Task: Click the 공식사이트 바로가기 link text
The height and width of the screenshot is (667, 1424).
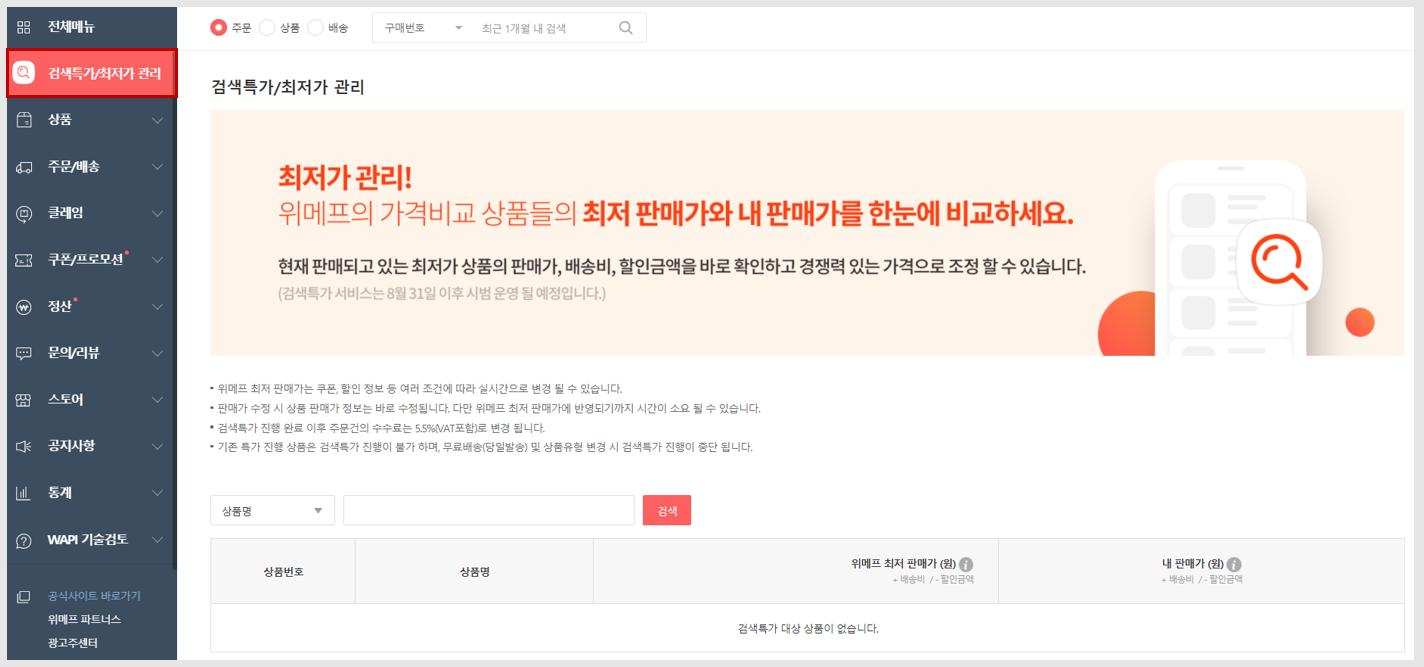Action: coord(94,596)
